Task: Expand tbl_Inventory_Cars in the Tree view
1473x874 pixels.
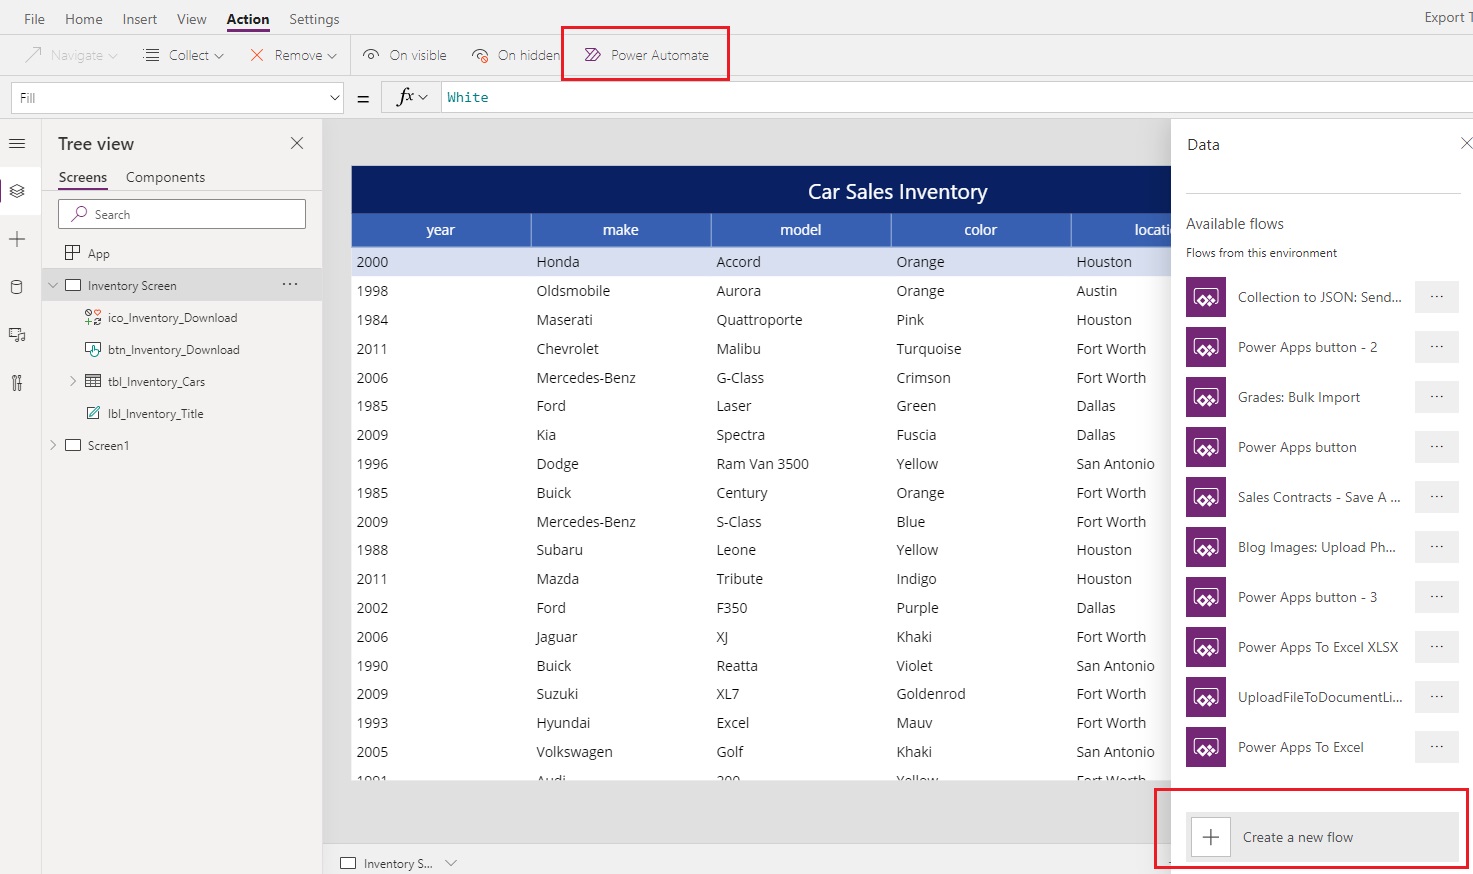Action: [x=71, y=381]
